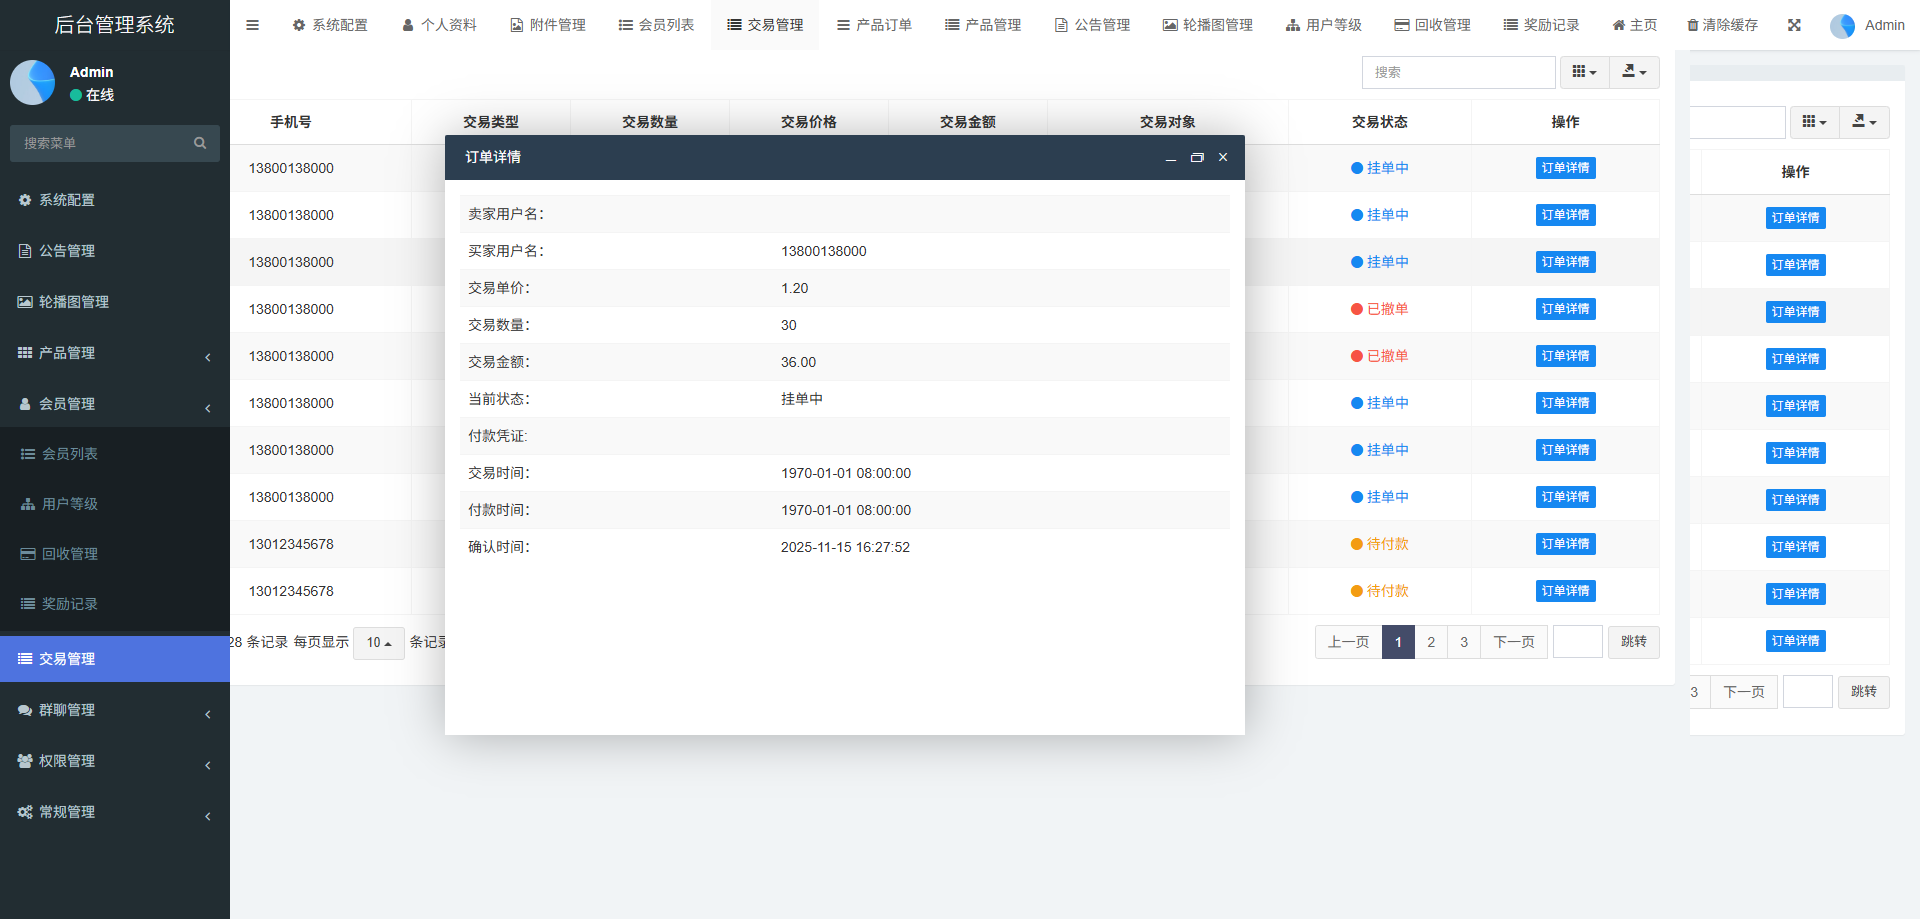
Task: Click the fullscreen expand icon in the top bar
Action: tap(1794, 25)
